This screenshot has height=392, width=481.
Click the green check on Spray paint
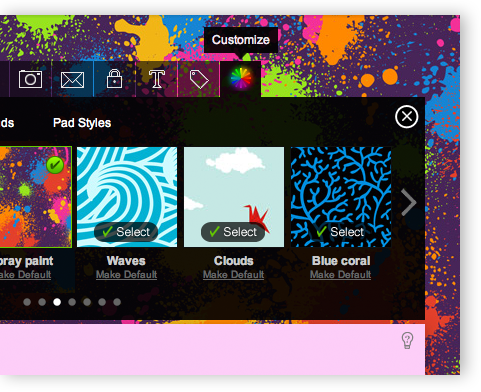(55, 165)
